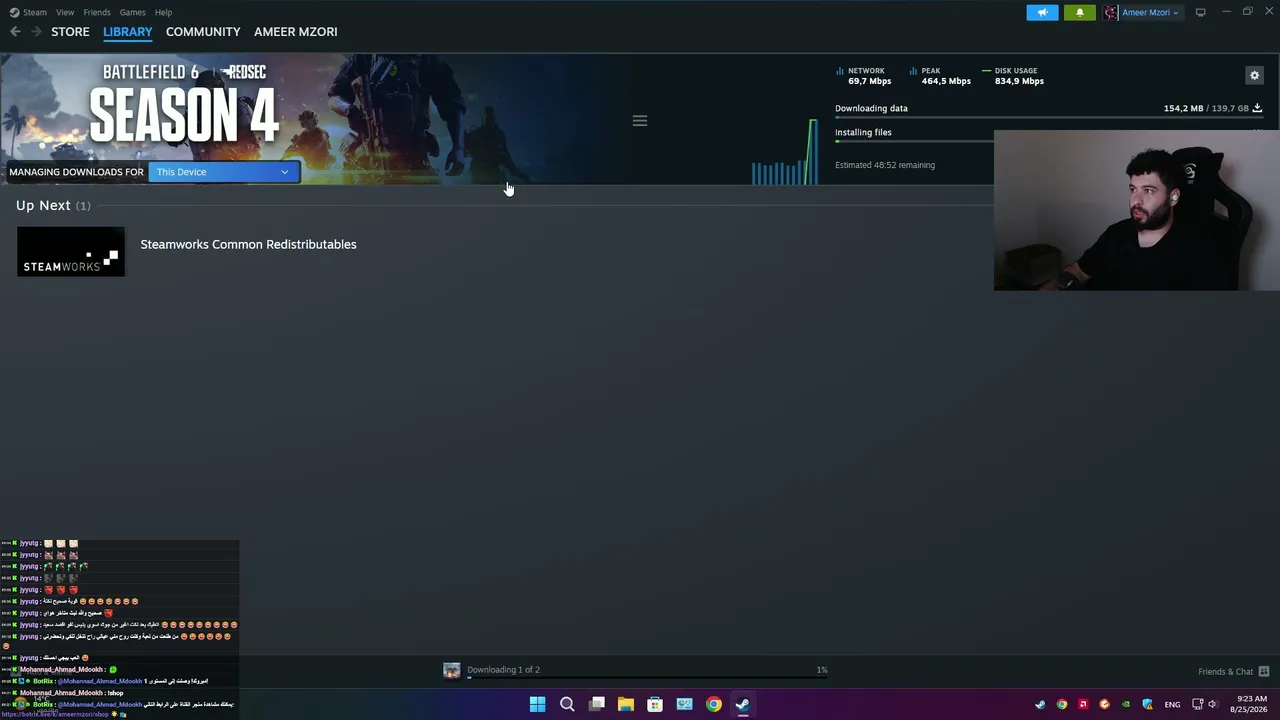The height and width of the screenshot is (720, 1280).
Task: Select Steamworks Common Redistributables in queue
Action: 248,244
